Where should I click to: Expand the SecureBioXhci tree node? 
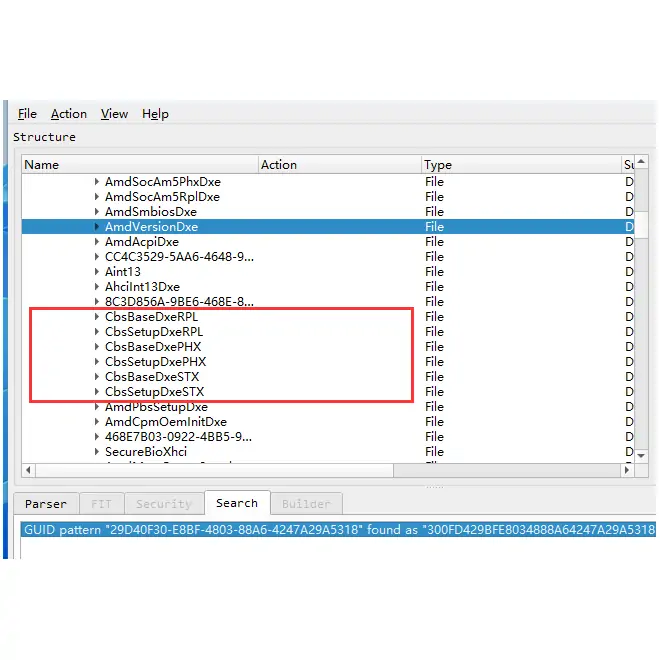(97, 452)
